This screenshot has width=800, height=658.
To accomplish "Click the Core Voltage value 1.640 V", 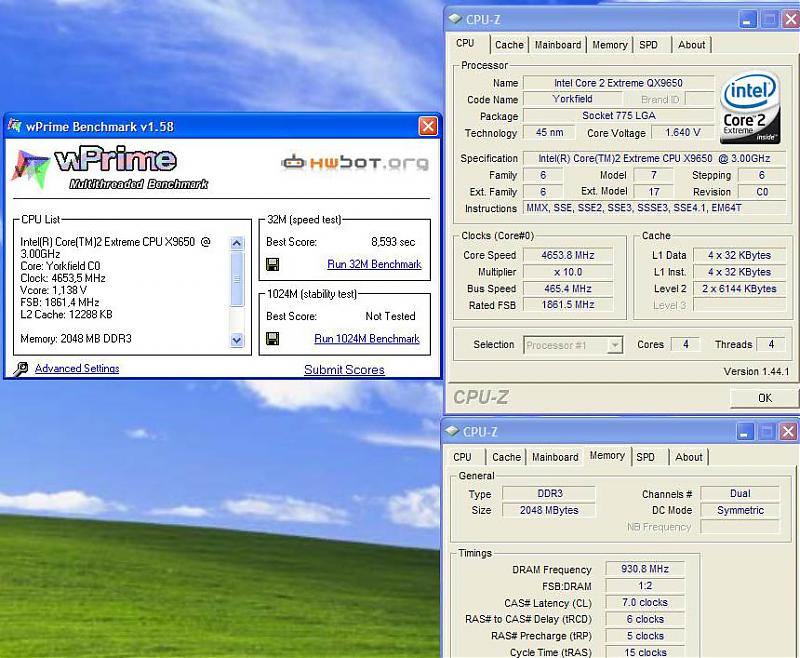I will pos(683,133).
